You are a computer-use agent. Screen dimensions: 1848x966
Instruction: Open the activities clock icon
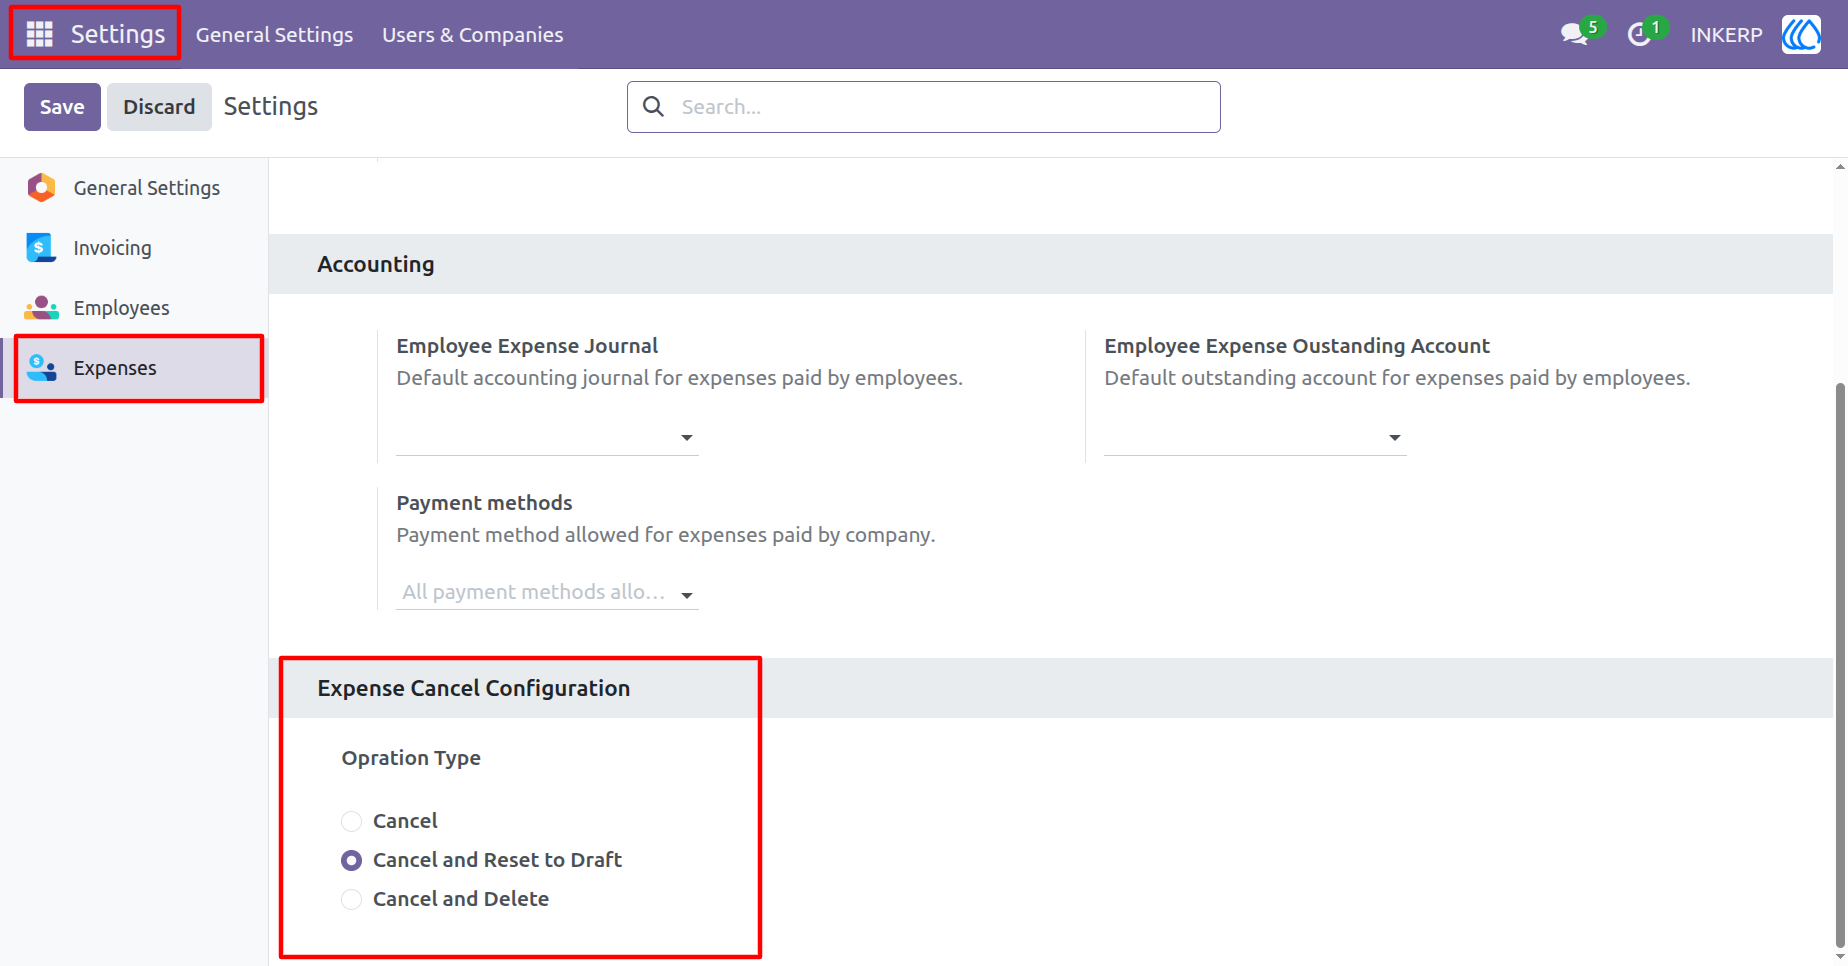(x=1639, y=35)
